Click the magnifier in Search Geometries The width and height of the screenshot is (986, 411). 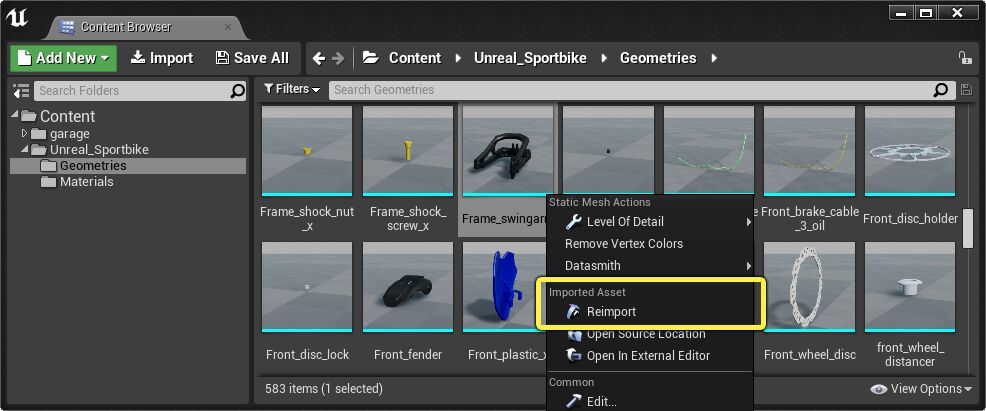click(941, 90)
